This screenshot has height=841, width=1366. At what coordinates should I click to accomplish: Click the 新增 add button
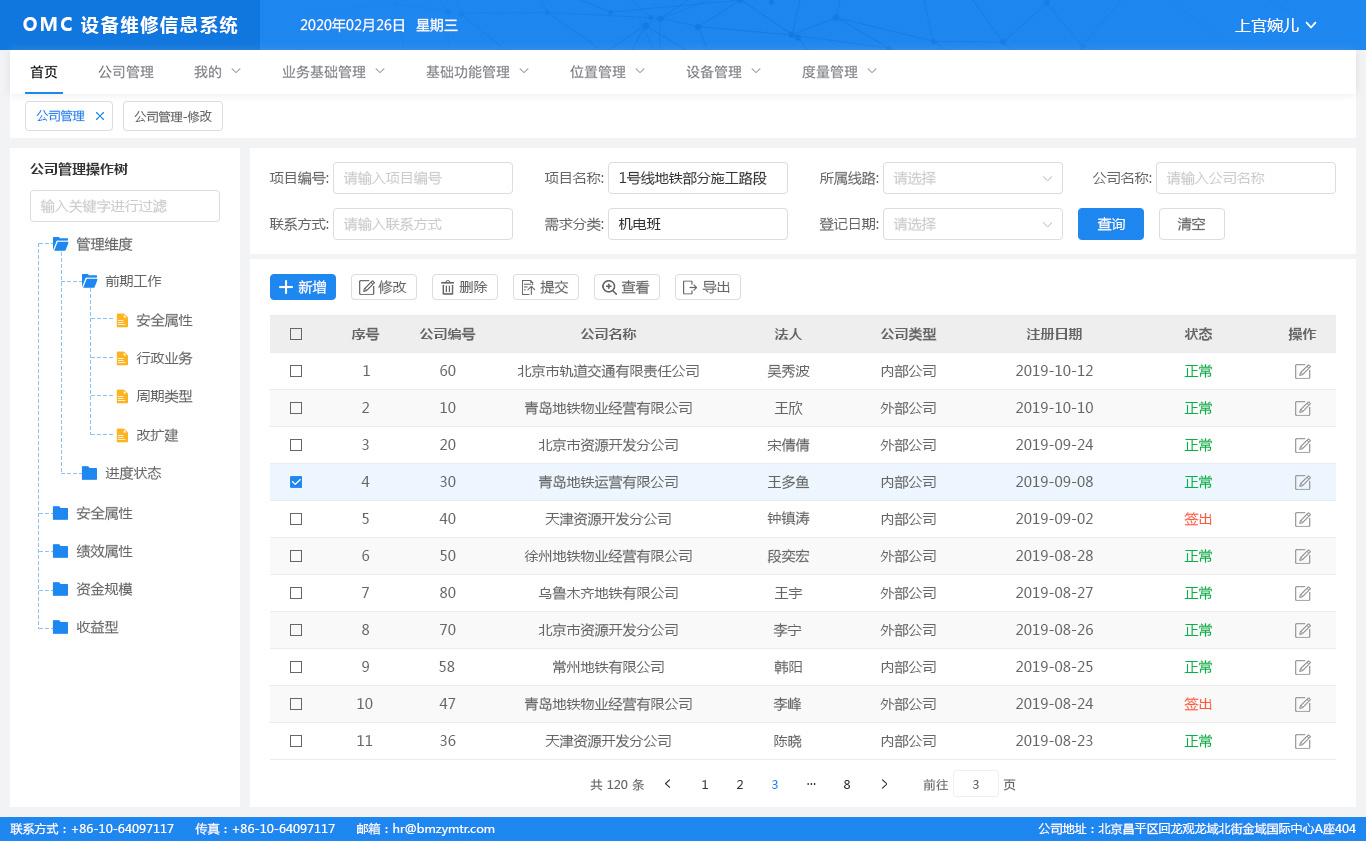[x=303, y=287]
